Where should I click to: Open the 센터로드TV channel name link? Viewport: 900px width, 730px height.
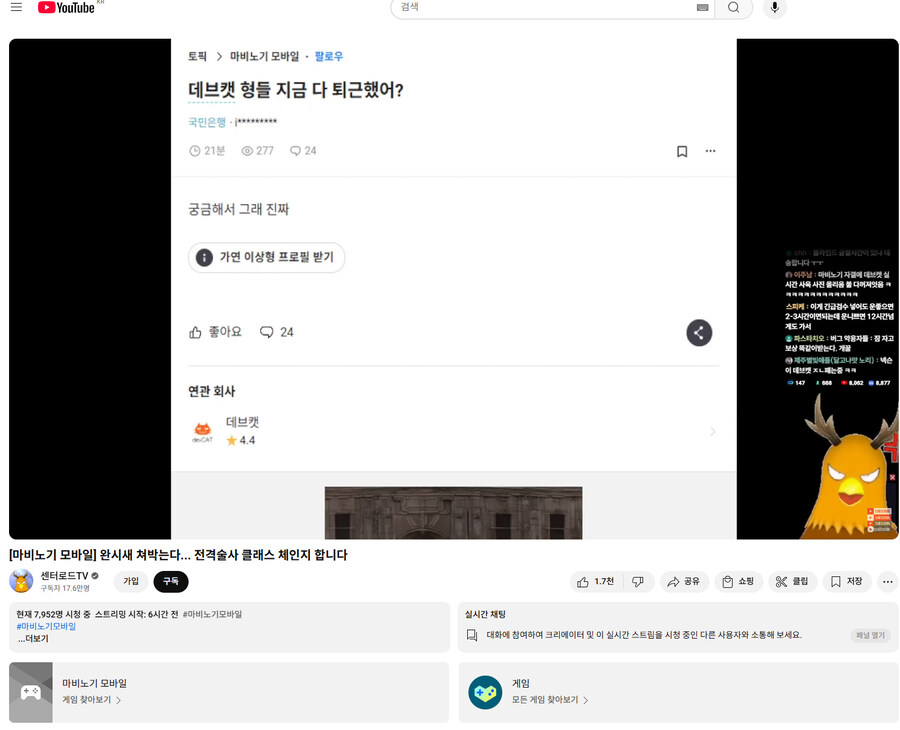point(64,576)
